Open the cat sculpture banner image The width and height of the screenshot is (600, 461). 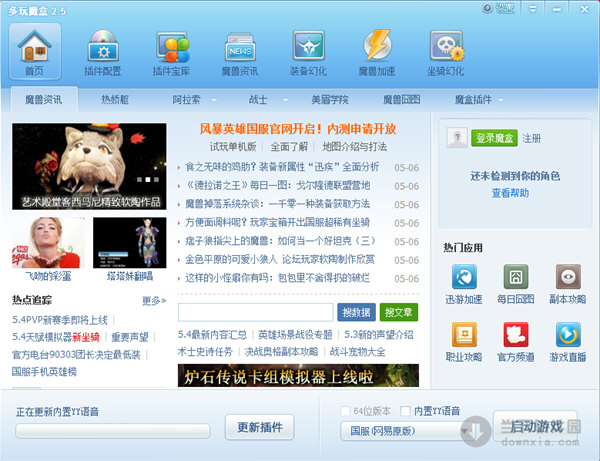tap(89, 166)
